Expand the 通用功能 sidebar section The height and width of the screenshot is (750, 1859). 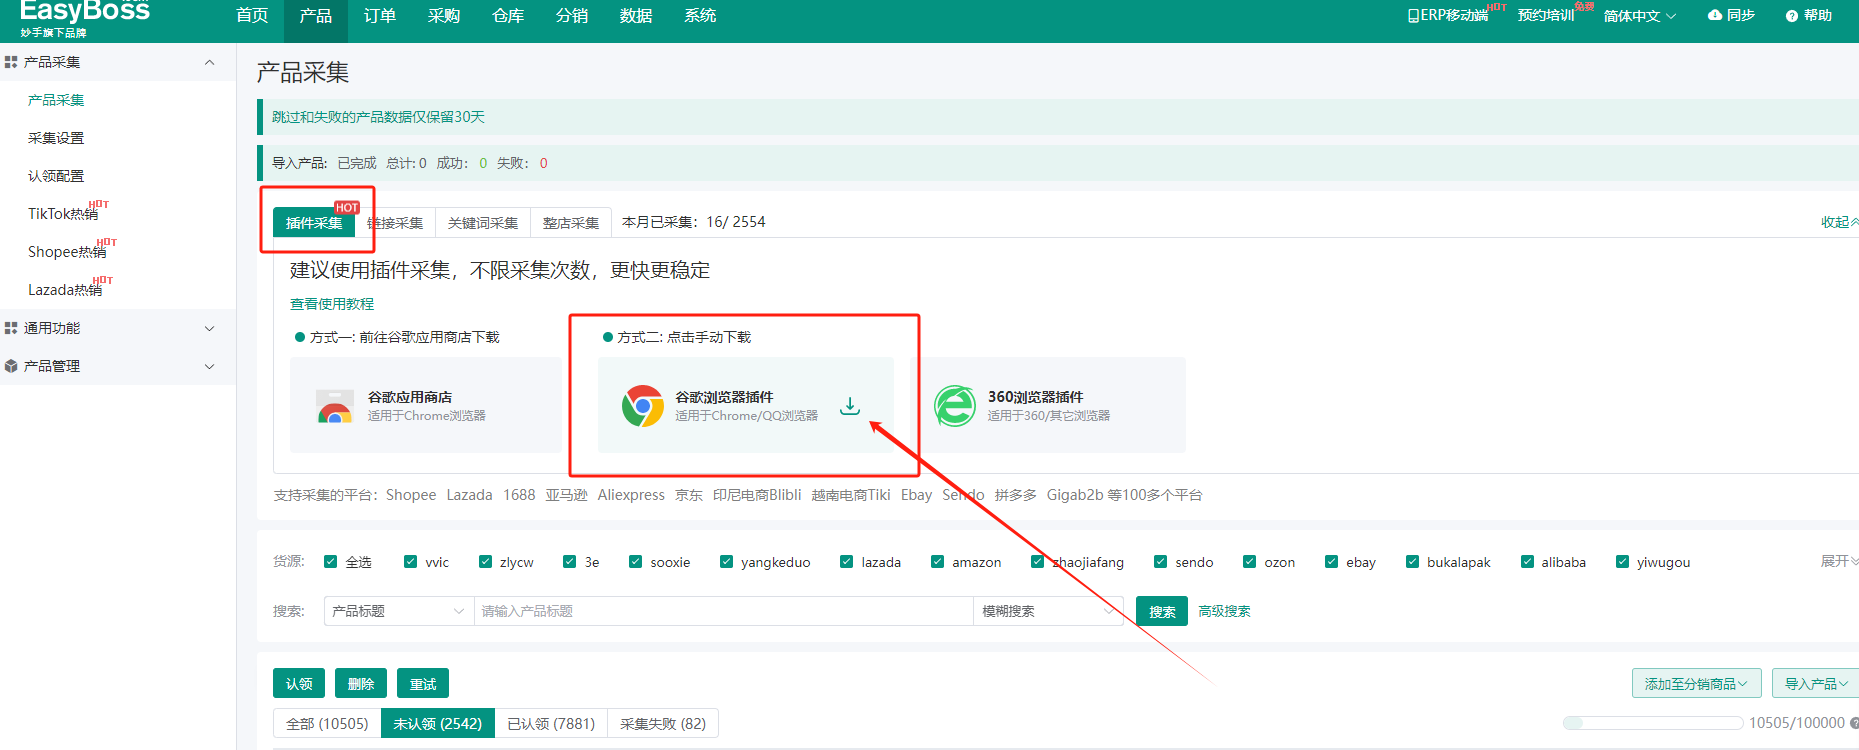point(209,328)
